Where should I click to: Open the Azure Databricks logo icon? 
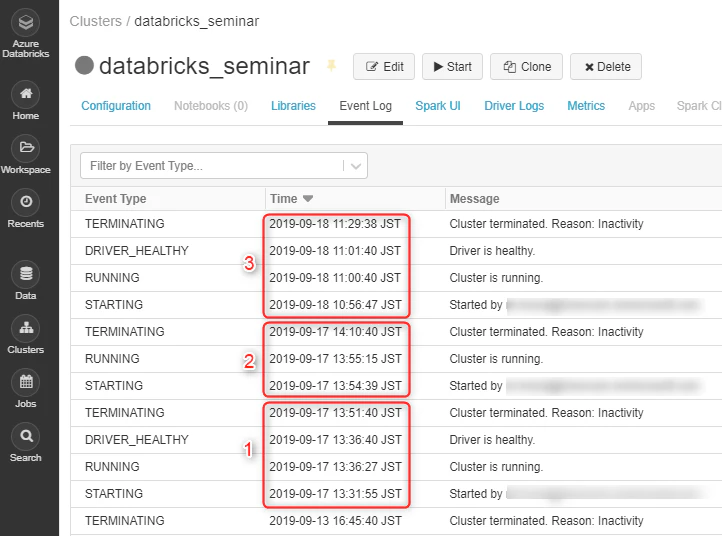pos(26,23)
